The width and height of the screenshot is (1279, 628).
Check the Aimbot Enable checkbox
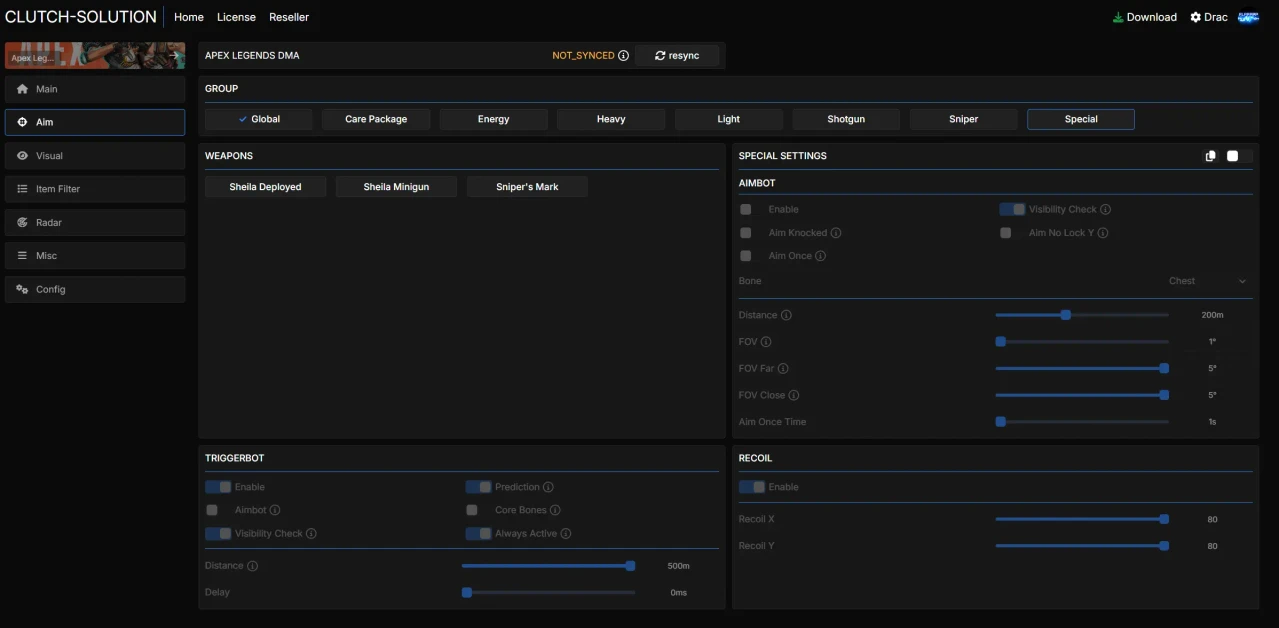(x=746, y=210)
